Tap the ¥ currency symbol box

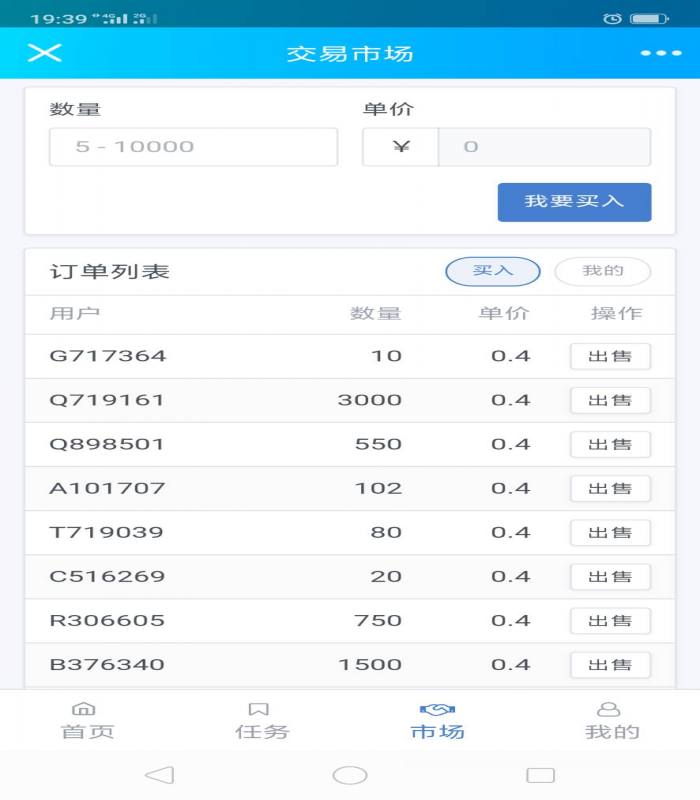click(x=401, y=147)
